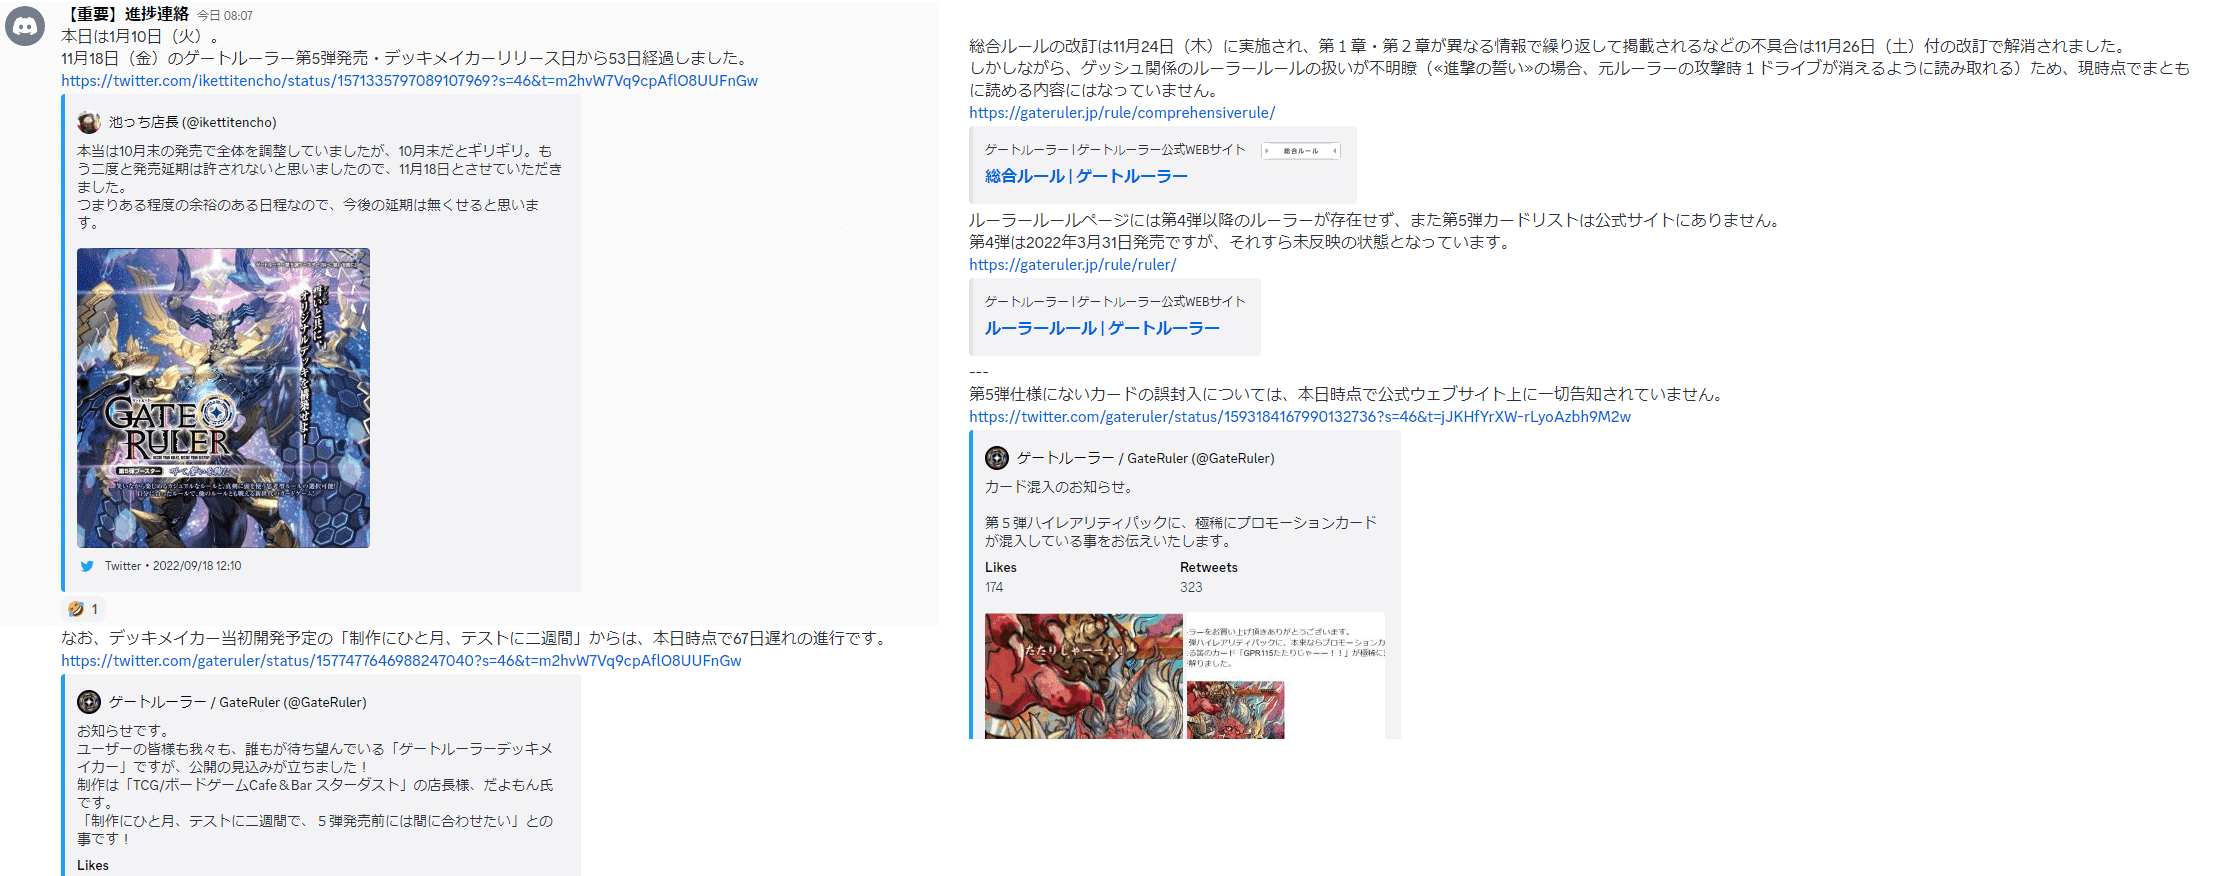Click the tweet text カード混入のお知らせ。

click(1059, 487)
